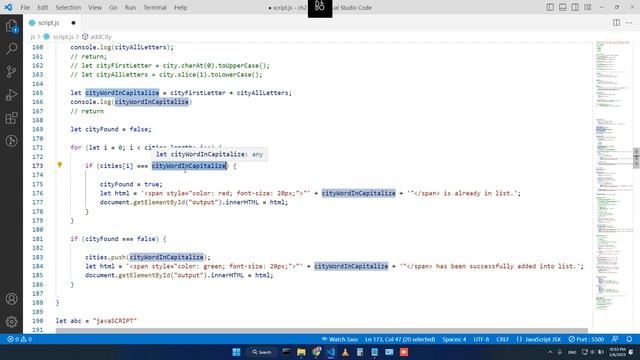The width and height of the screenshot is (640, 360).
Task: Click Watch Sass in status bar
Action: pos(340,339)
